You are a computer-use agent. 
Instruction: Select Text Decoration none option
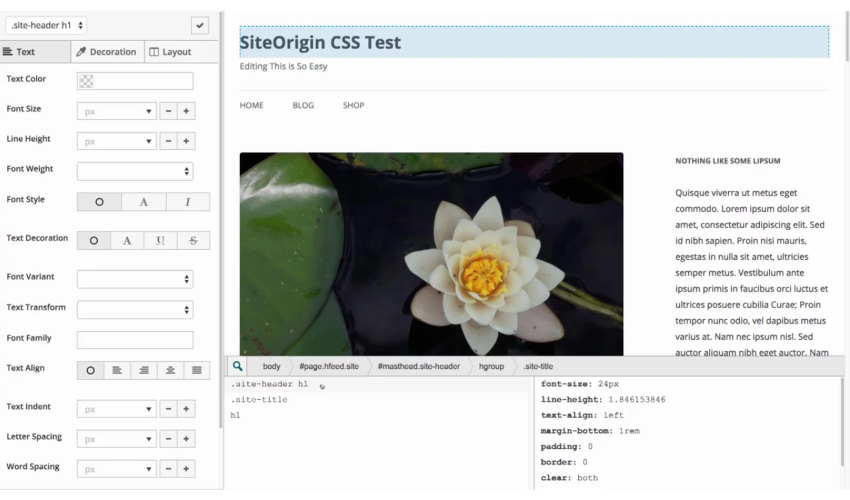[x=94, y=240]
